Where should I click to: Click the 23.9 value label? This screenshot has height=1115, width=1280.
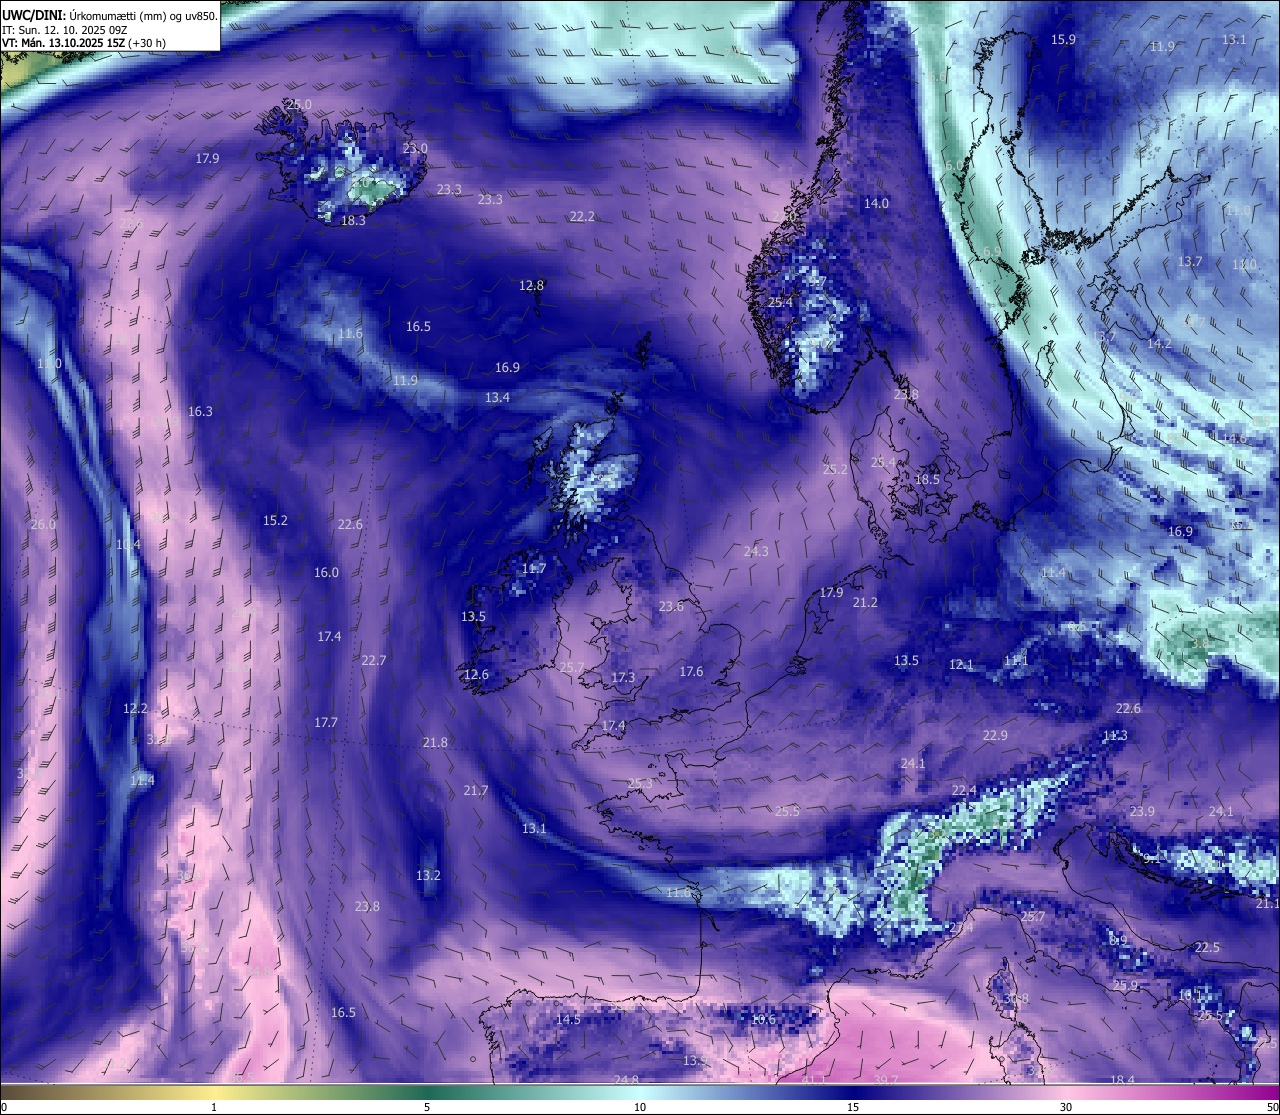tap(1141, 811)
